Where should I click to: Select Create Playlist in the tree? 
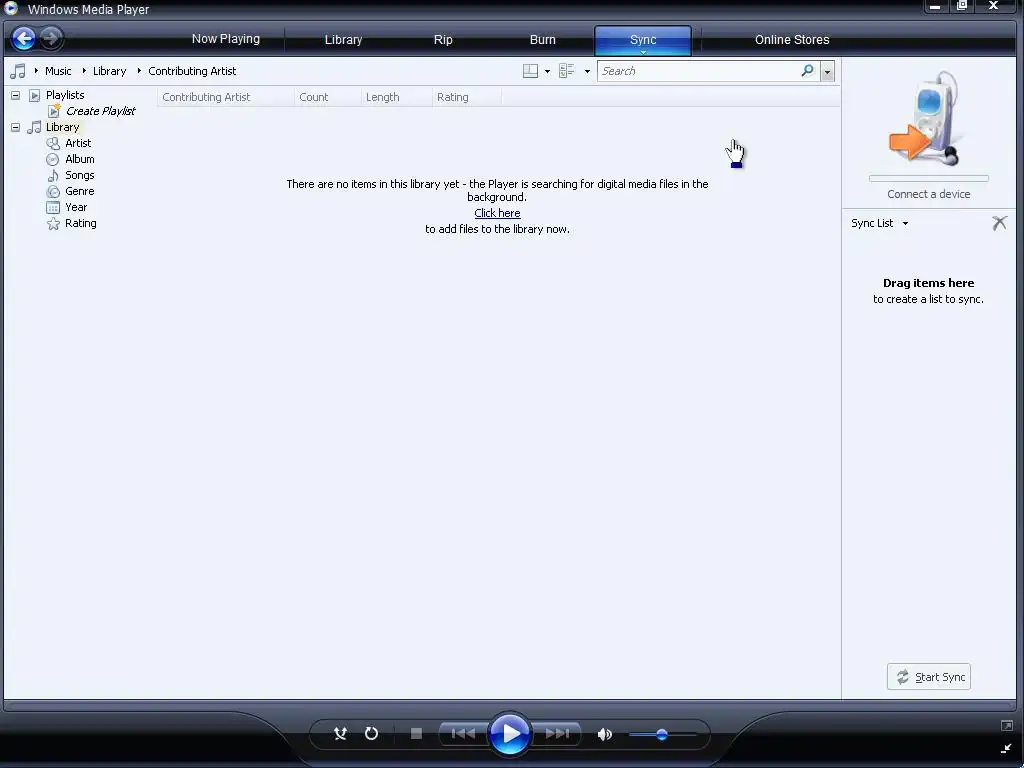pos(101,111)
